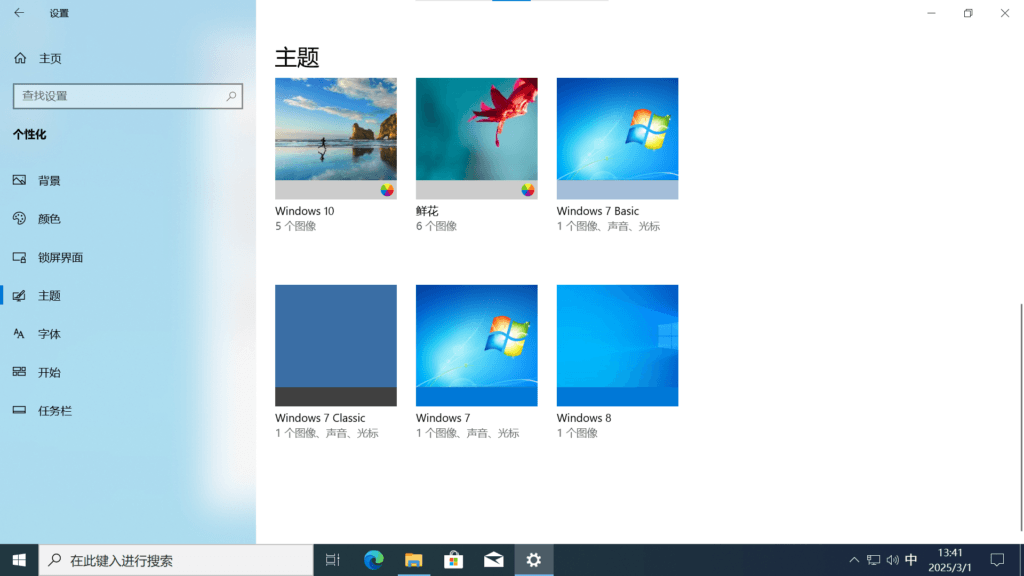This screenshot has height=576, width=1024.
Task: Click the 查找设置 search field
Action: point(127,96)
